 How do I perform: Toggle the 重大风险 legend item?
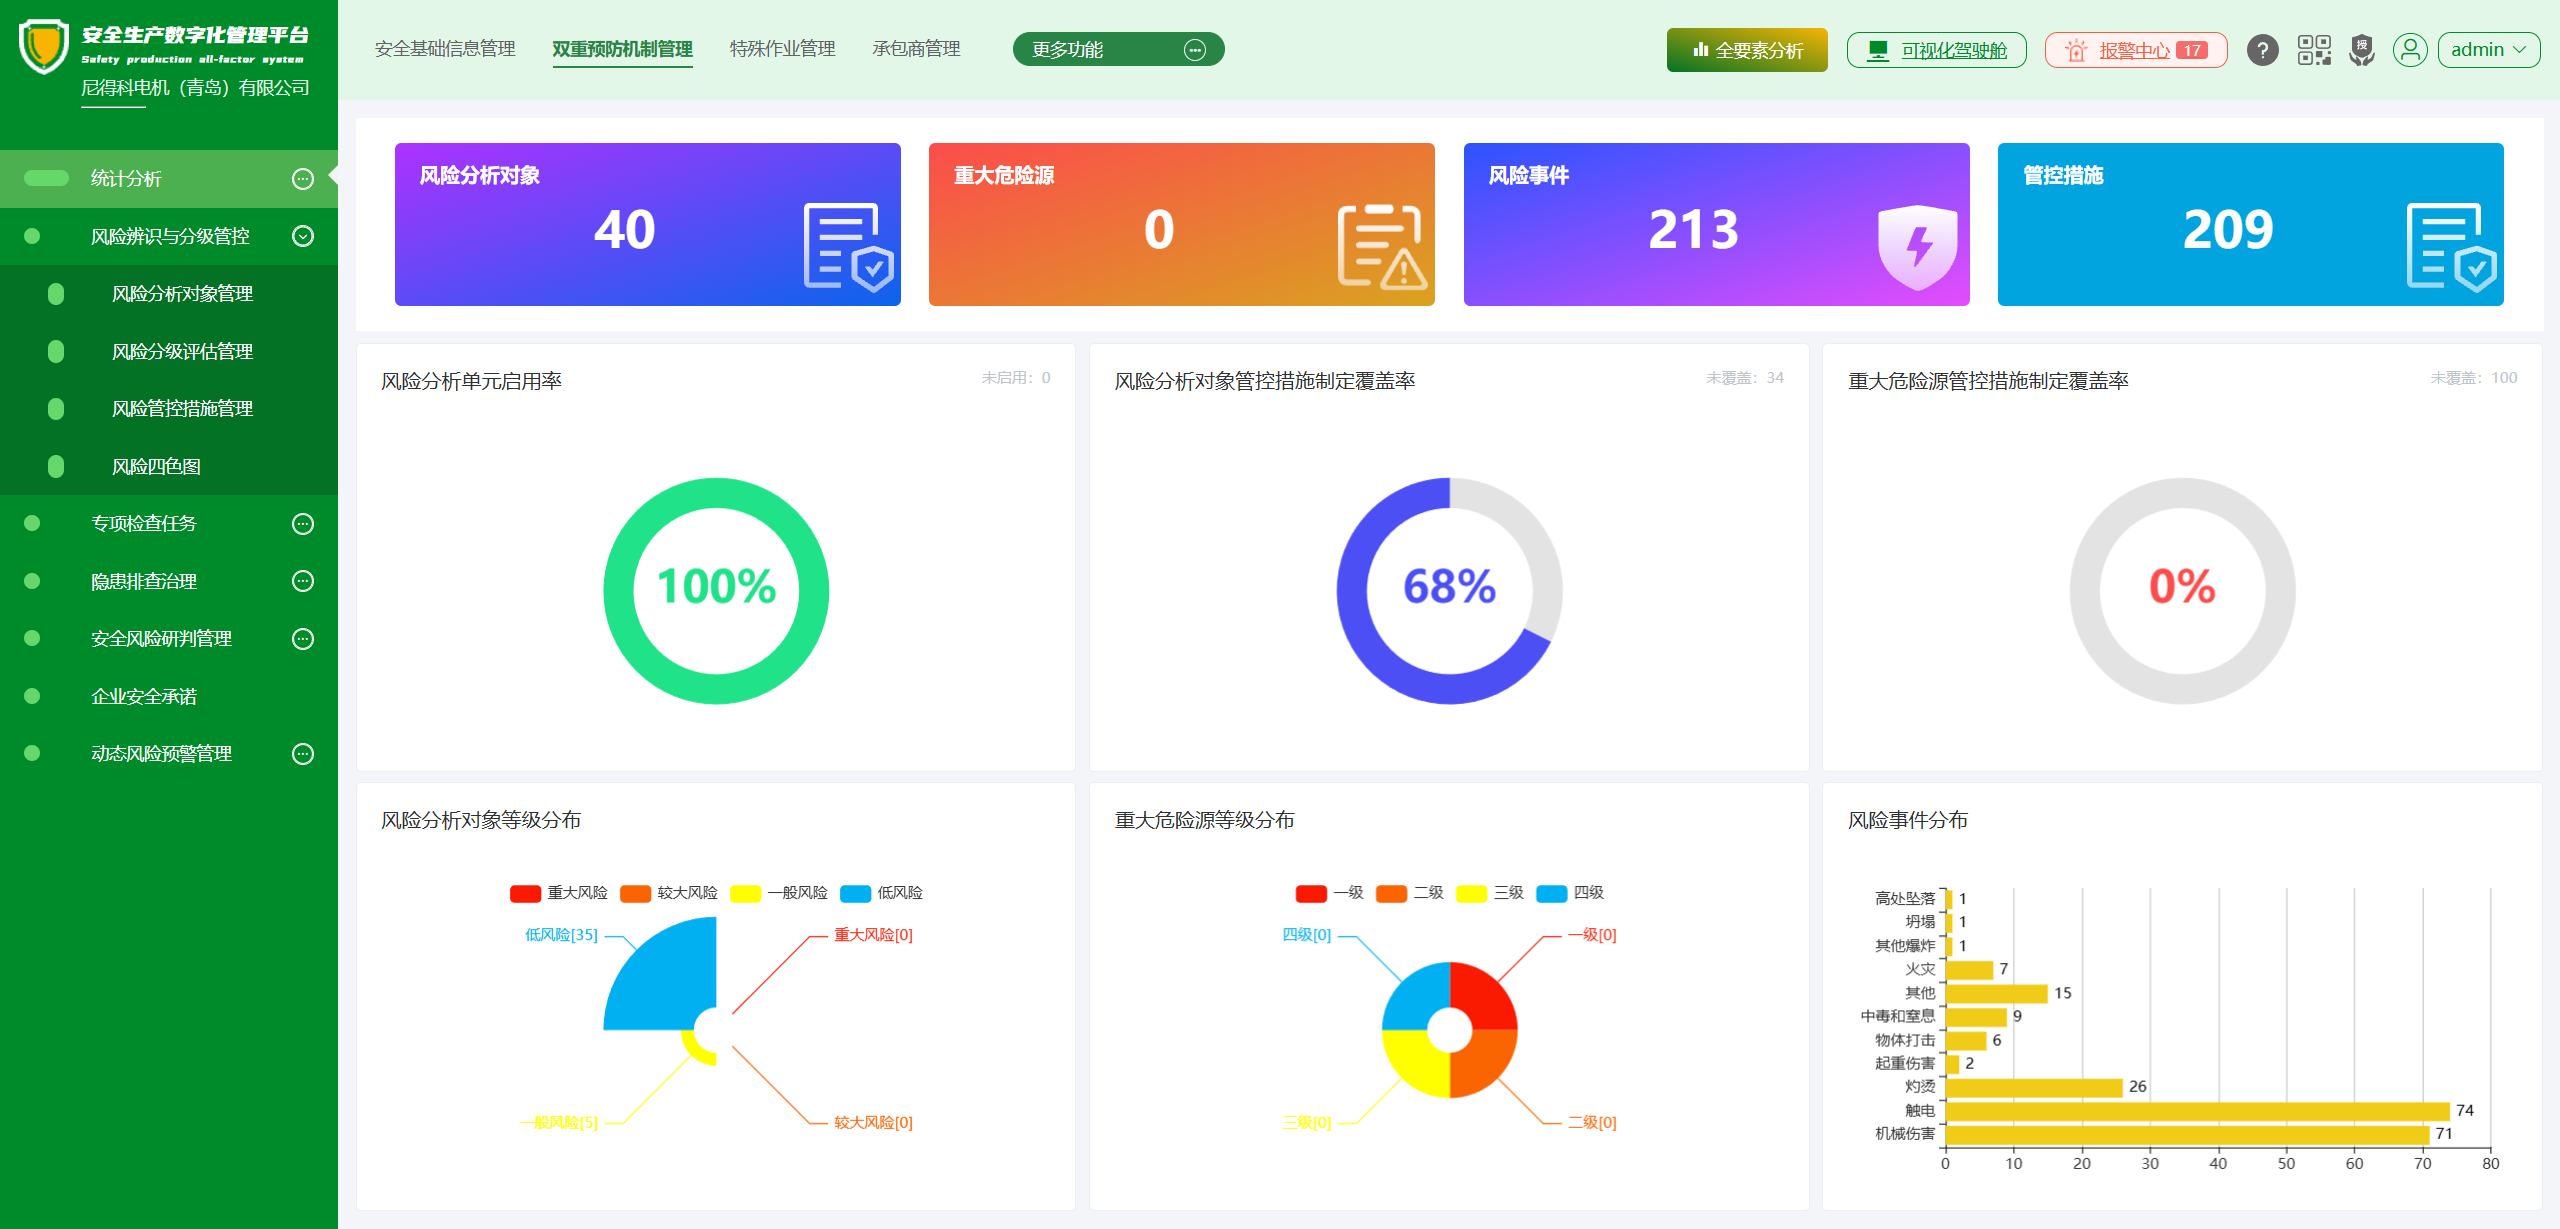click(x=559, y=893)
